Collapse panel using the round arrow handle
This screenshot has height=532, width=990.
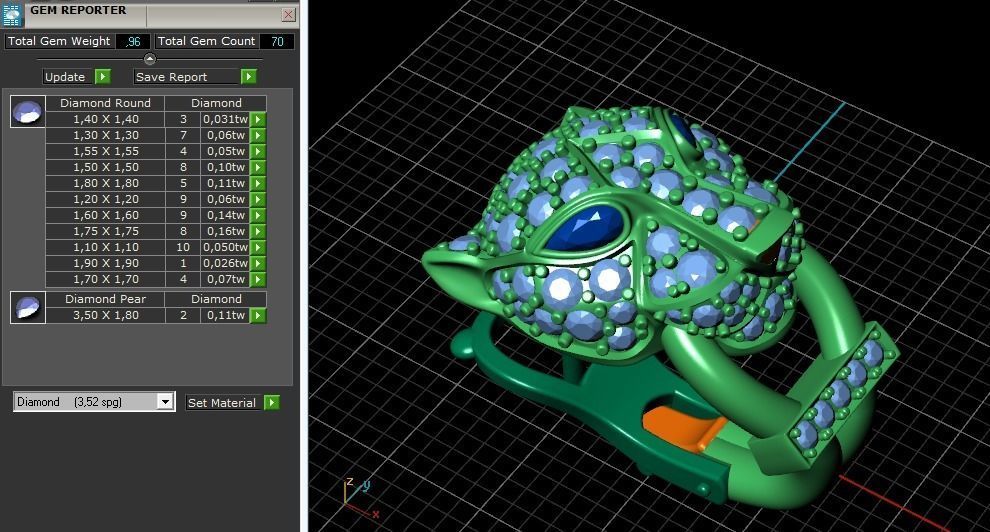[x=150, y=59]
